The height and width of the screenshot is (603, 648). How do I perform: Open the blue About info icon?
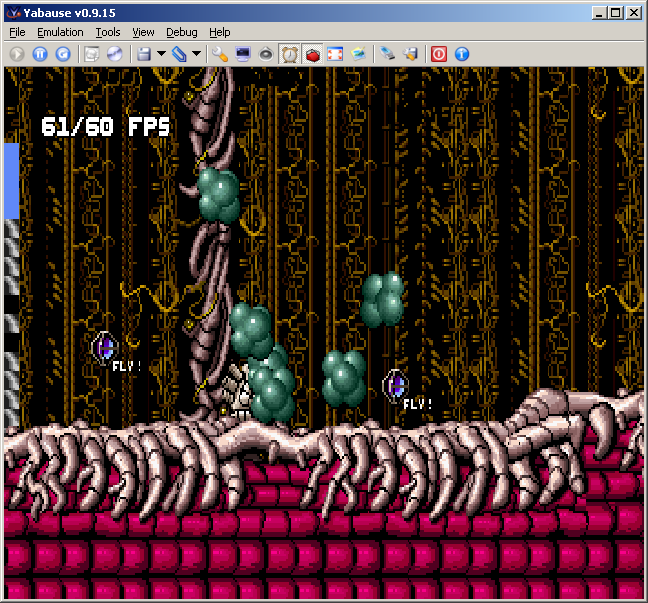point(462,54)
